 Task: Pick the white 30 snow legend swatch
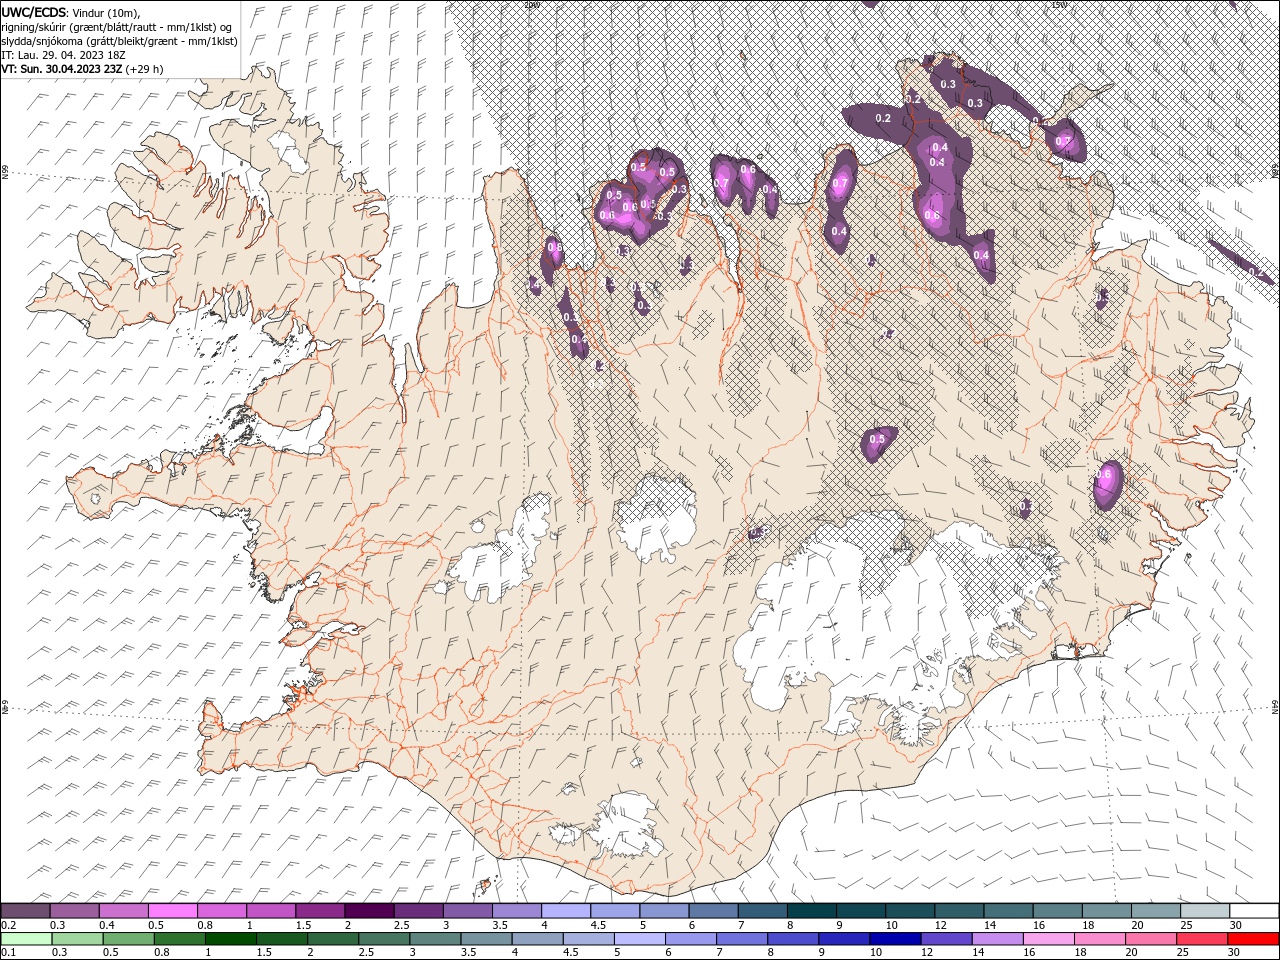1254,911
